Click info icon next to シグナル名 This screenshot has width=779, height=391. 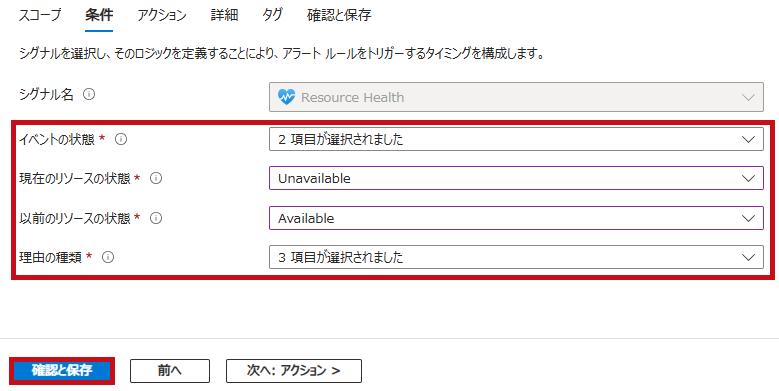point(89,94)
